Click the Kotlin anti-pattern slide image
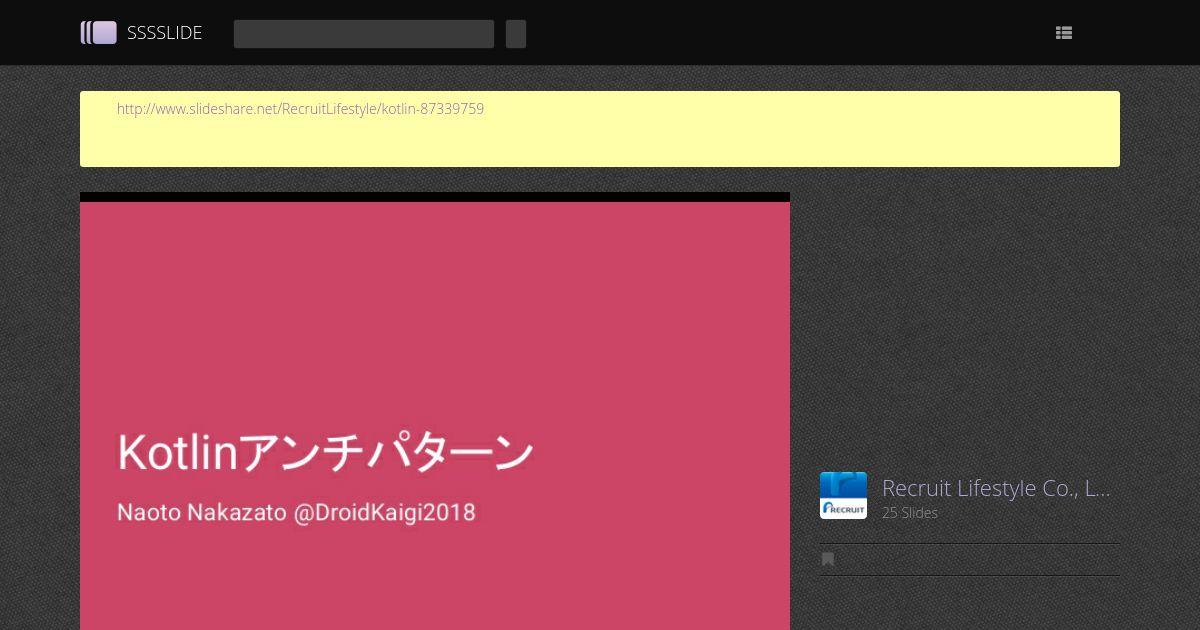 [x=435, y=415]
